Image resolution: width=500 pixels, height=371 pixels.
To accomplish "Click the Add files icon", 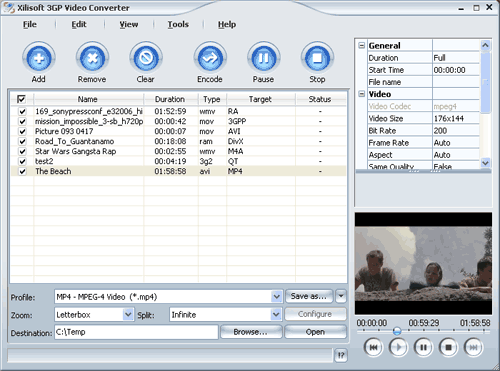I will pyautogui.click(x=39, y=58).
